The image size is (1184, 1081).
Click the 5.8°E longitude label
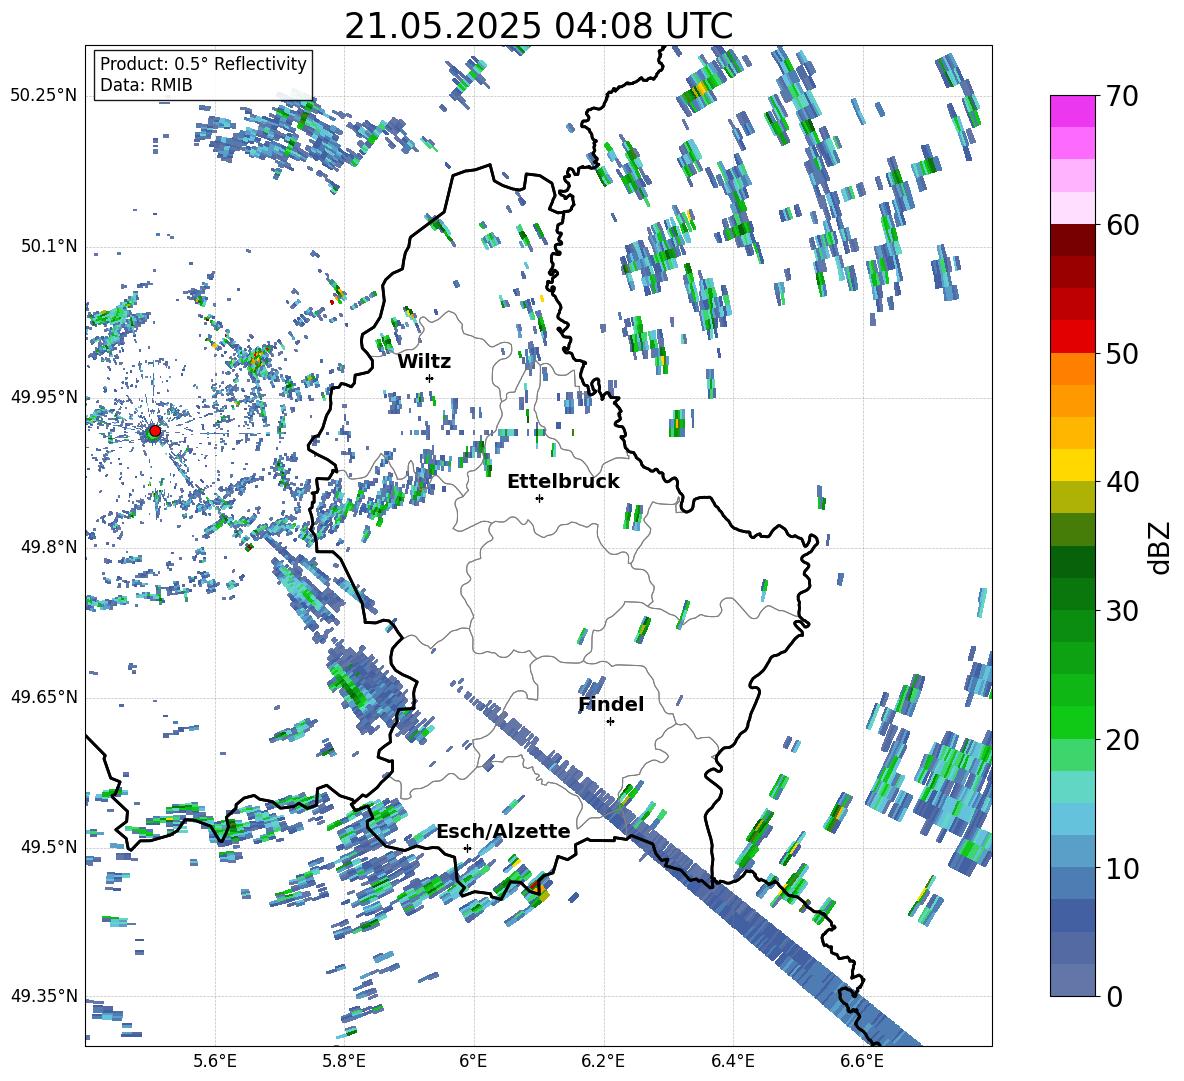[344, 1061]
